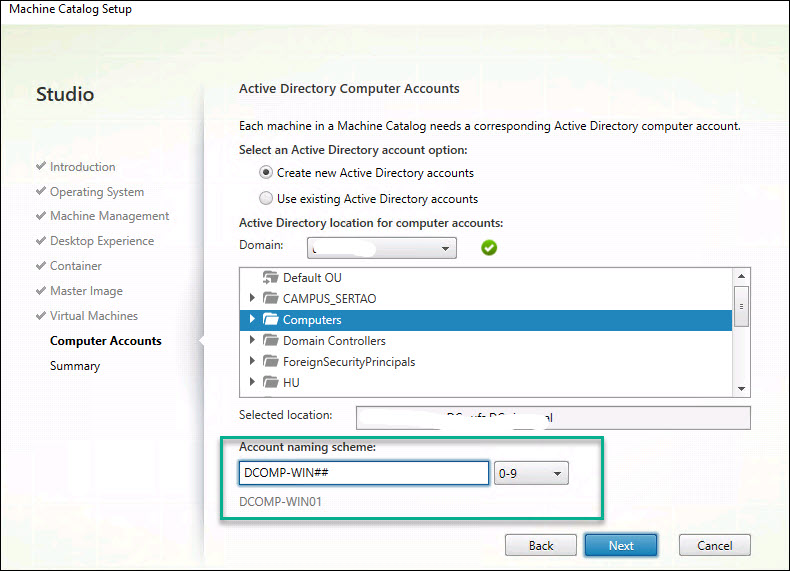Select the Computers OU in the tree
The image size is (790, 571).
312,320
